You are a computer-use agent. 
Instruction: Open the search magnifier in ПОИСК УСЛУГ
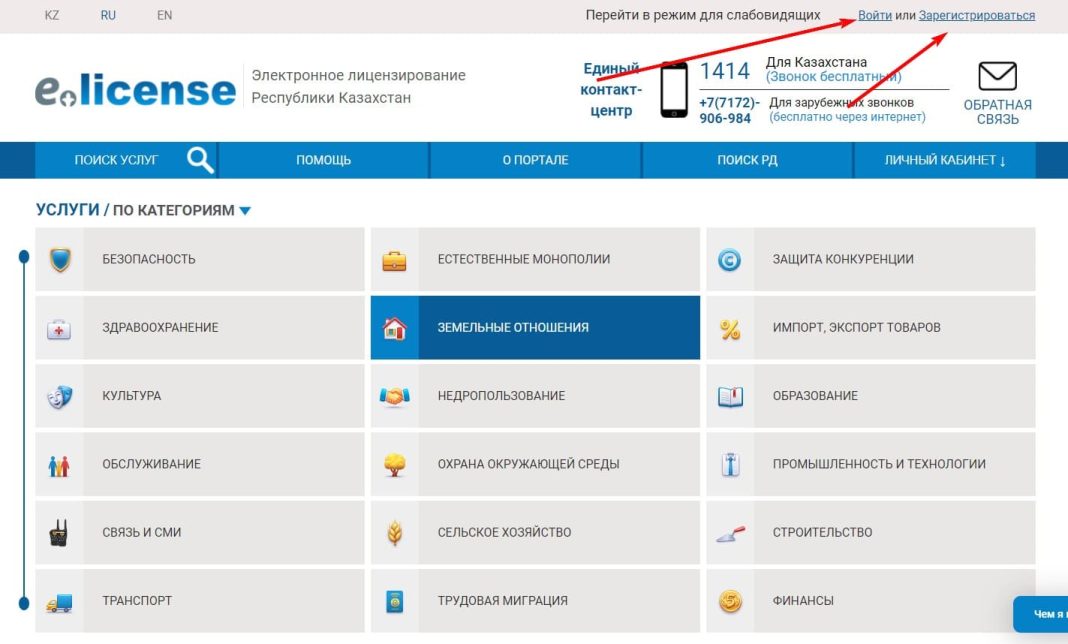coord(197,159)
